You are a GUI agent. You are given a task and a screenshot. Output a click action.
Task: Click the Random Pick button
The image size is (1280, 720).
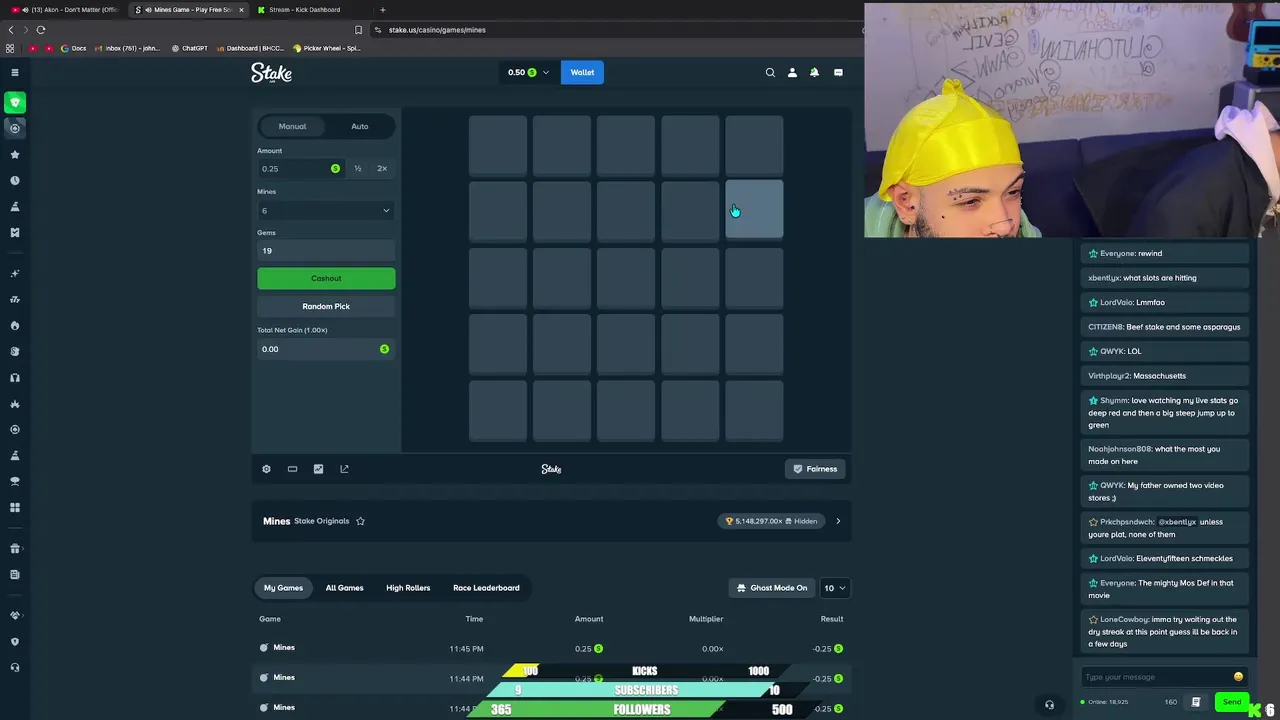click(326, 306)
